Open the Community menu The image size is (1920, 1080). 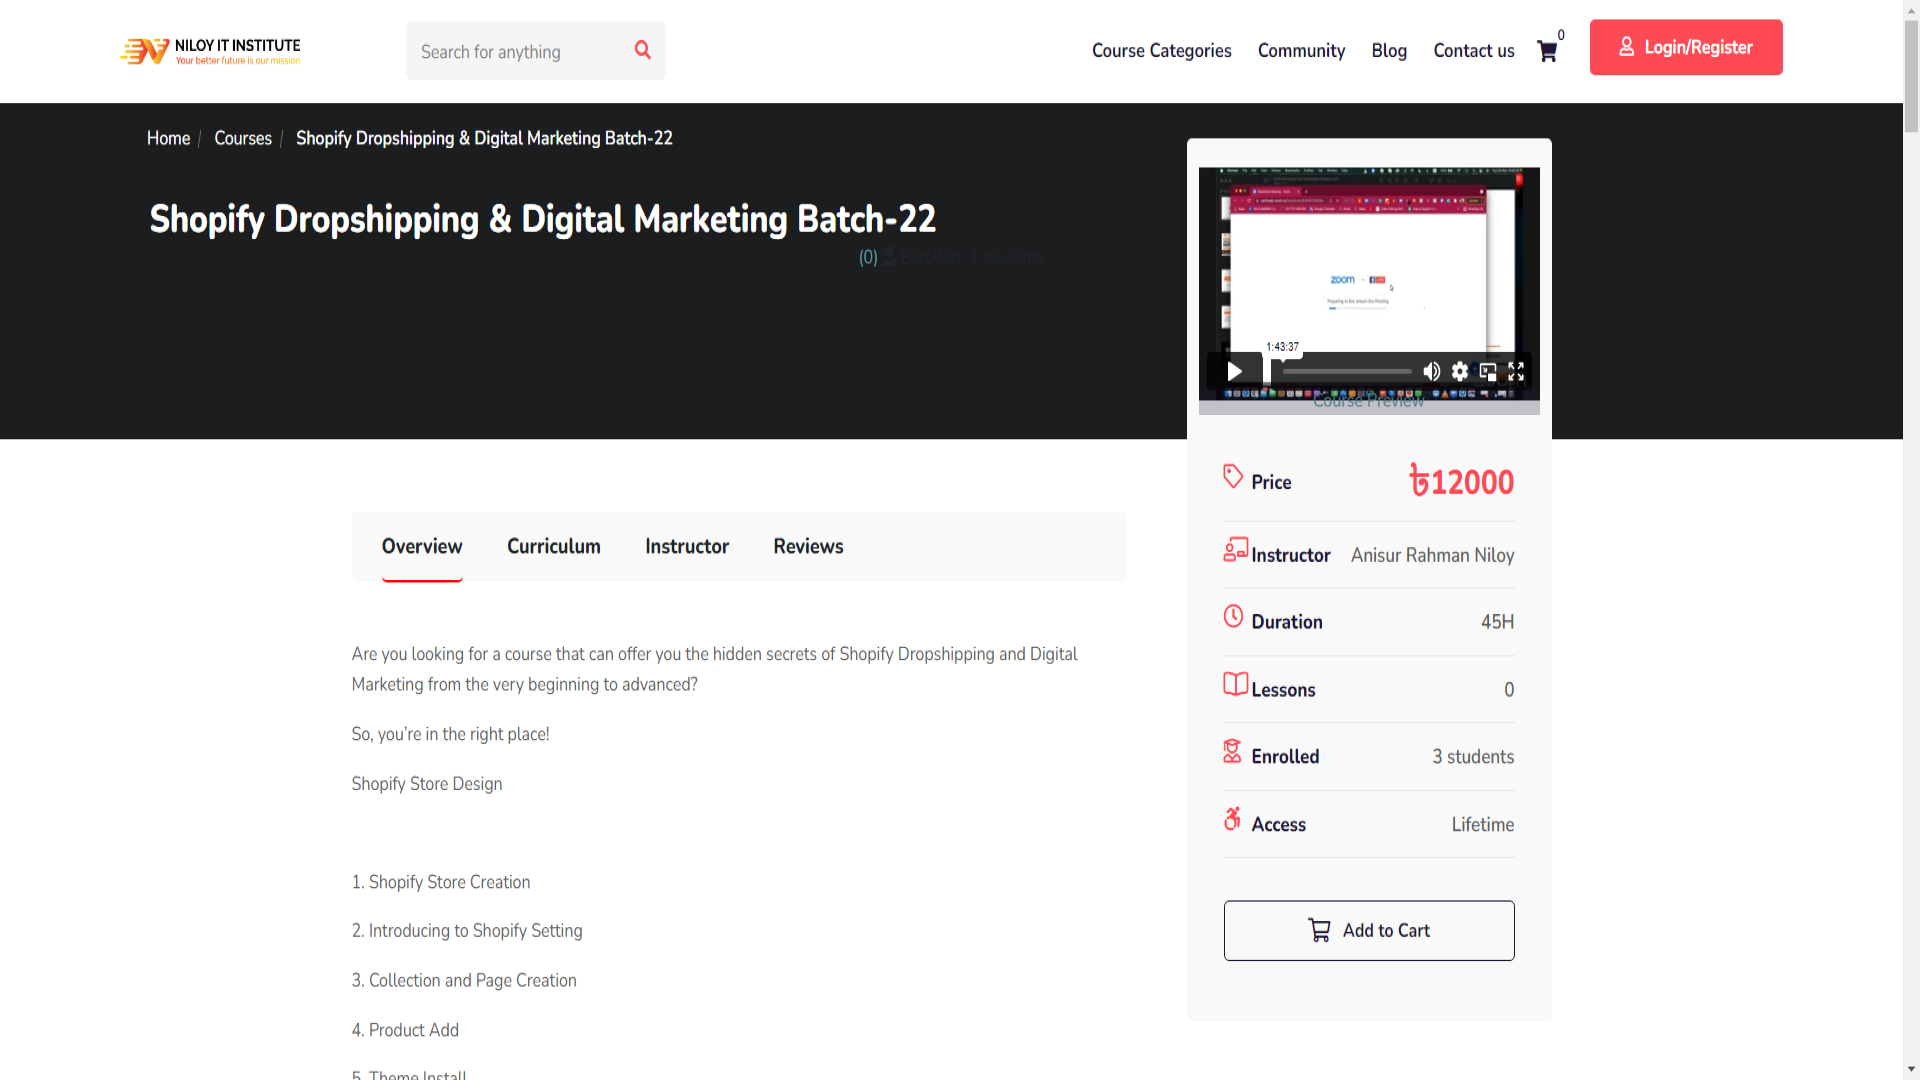(x=1301, y=51)
